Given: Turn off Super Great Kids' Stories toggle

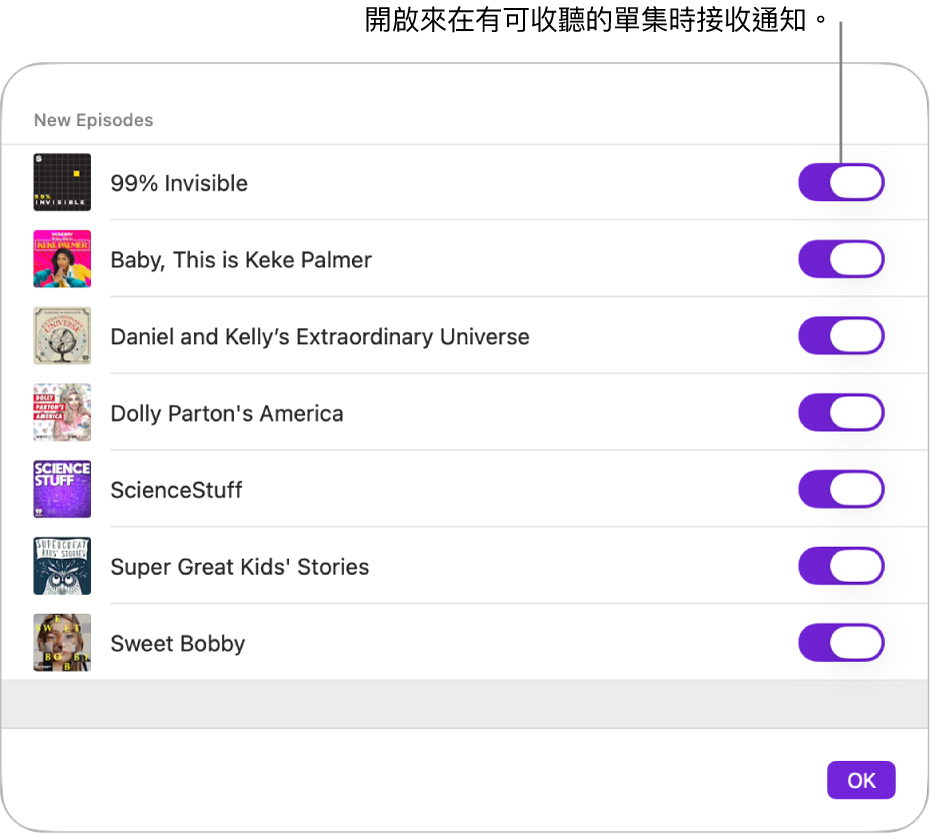Looking at the screenshot, I should tap(841, 566).
